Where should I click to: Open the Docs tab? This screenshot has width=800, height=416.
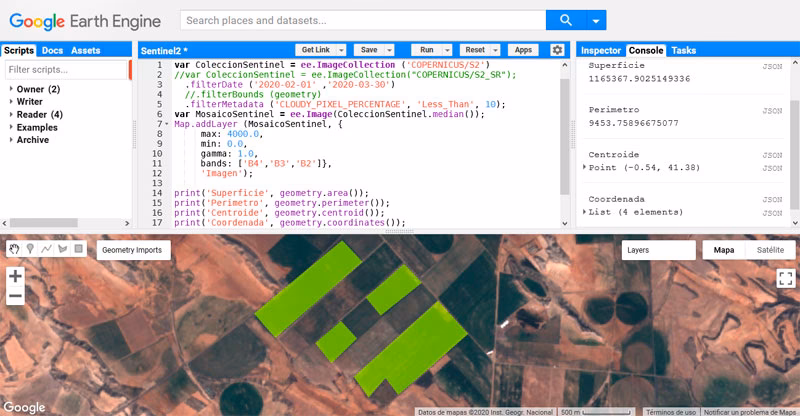click(52, 50)
